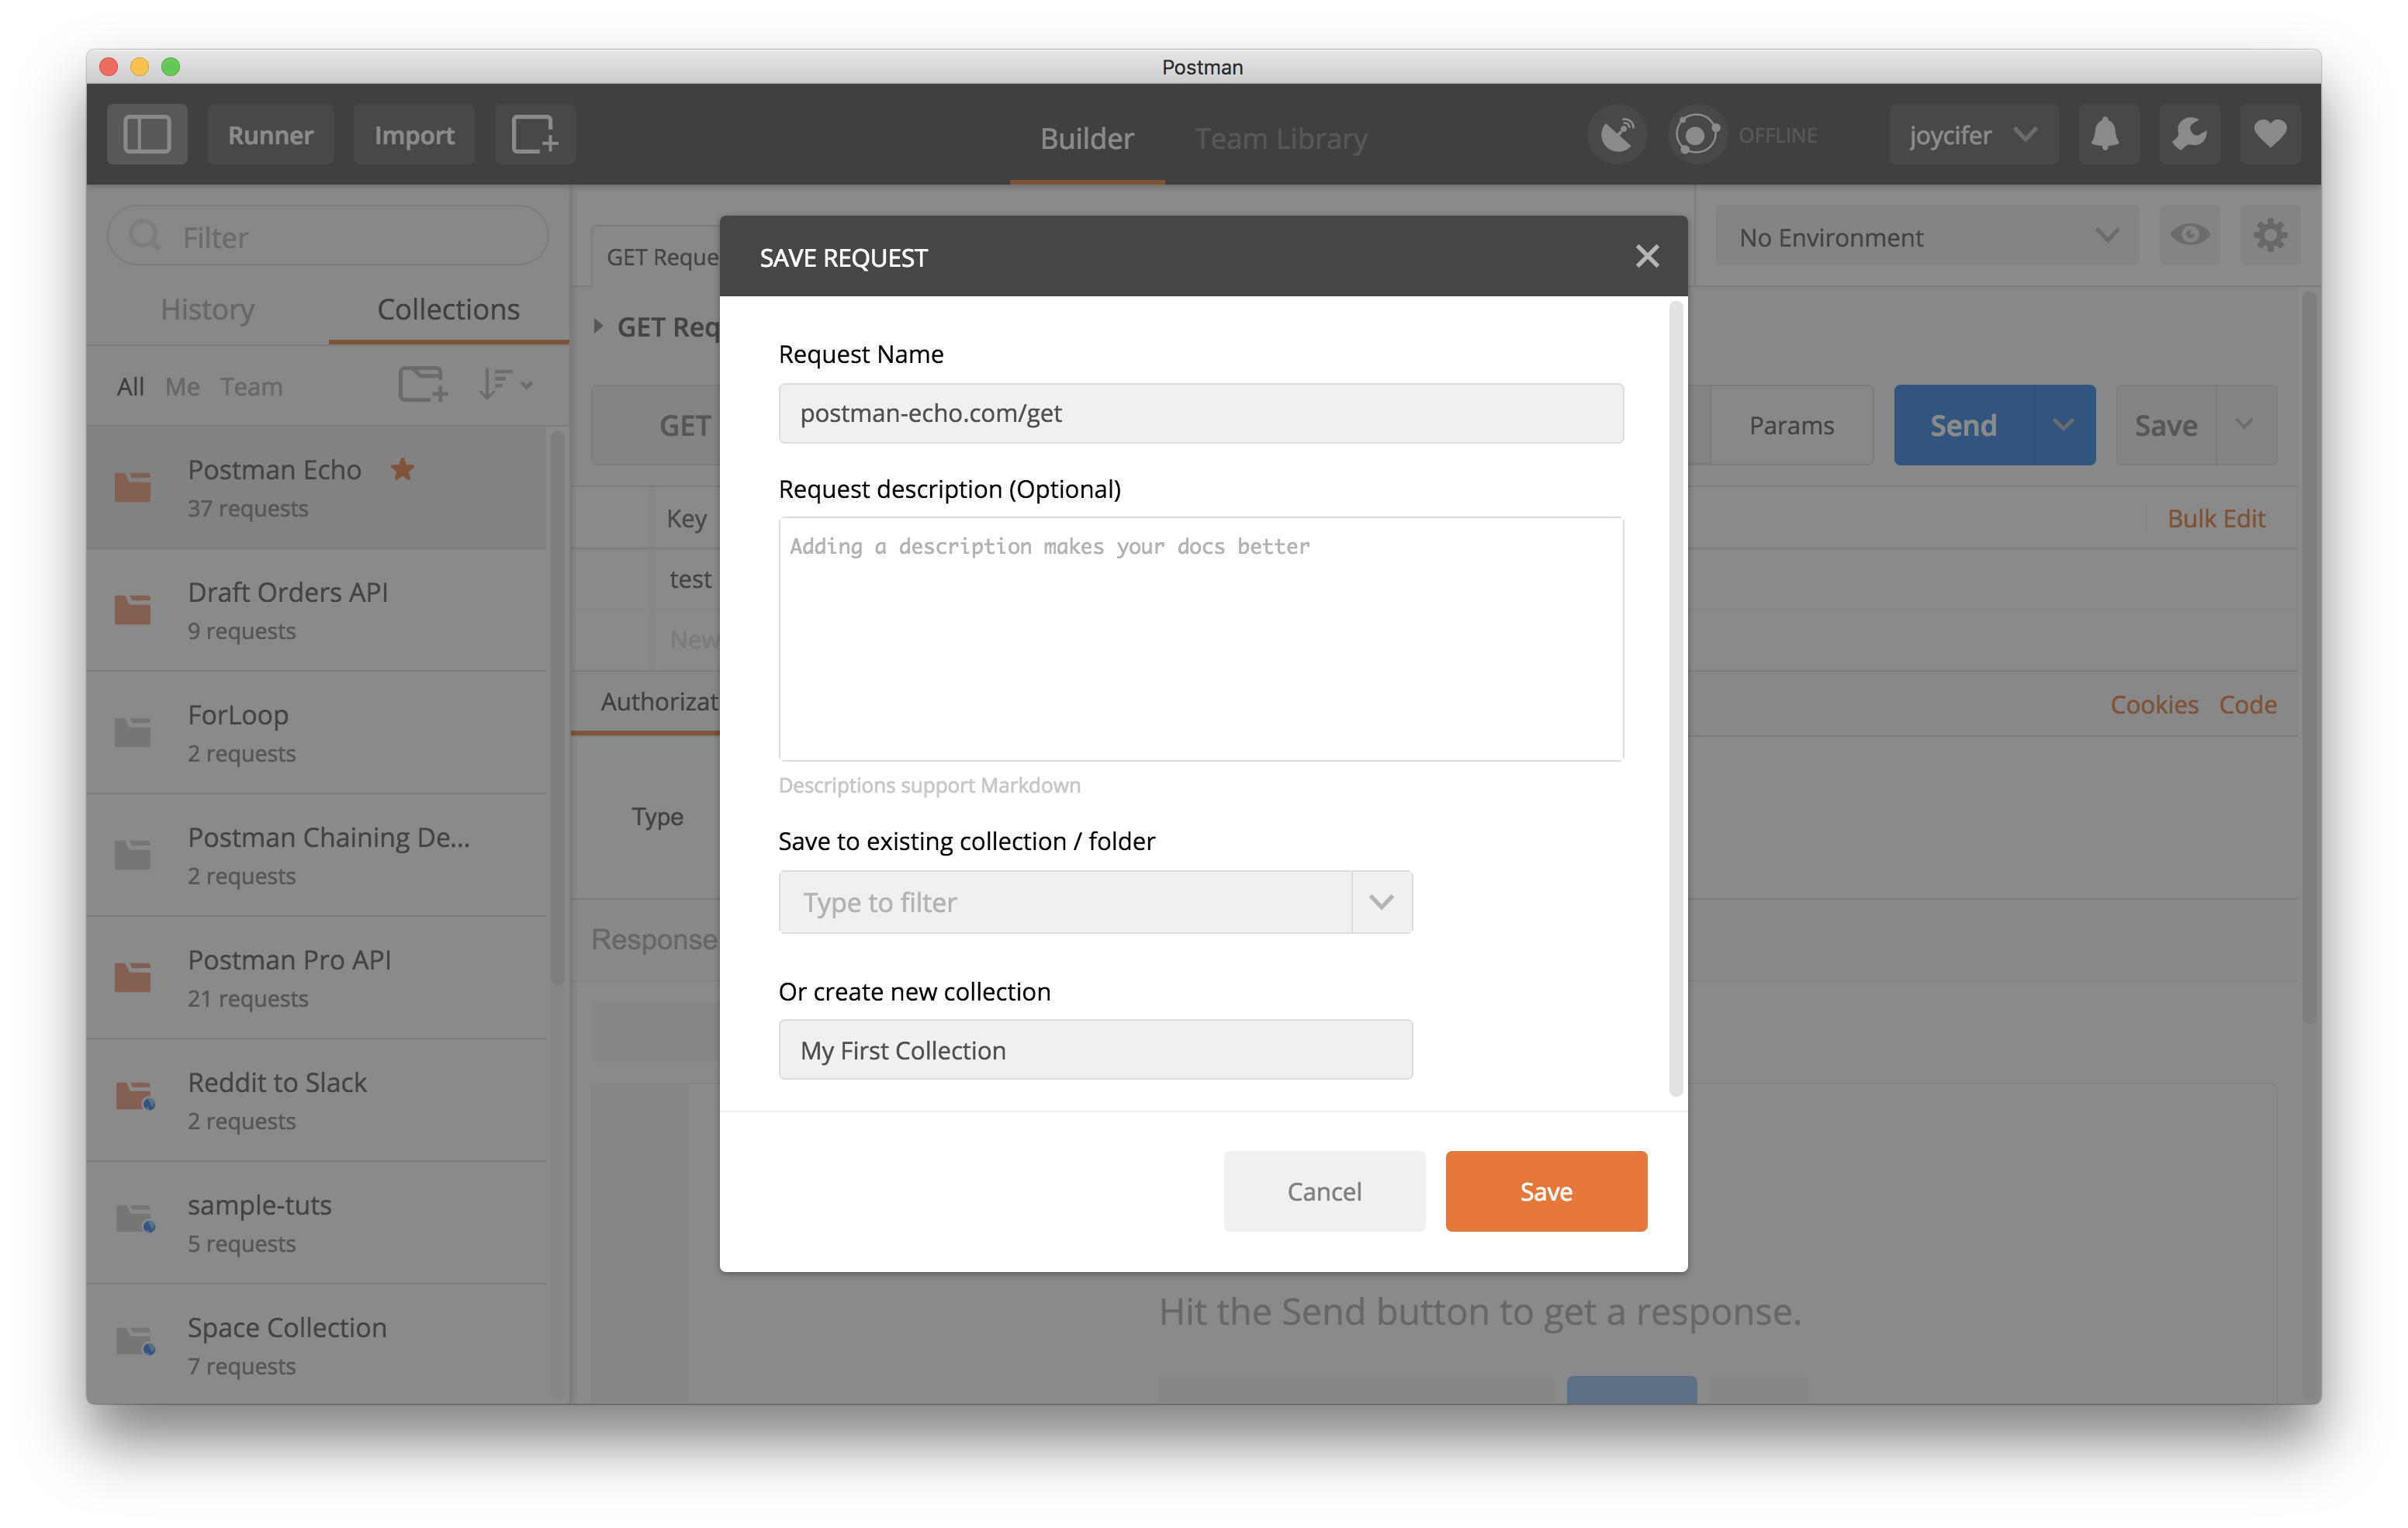This screenshot has width=2408, height=1528.
Task: Open the sample-tuts collection
Action: 317,1222
